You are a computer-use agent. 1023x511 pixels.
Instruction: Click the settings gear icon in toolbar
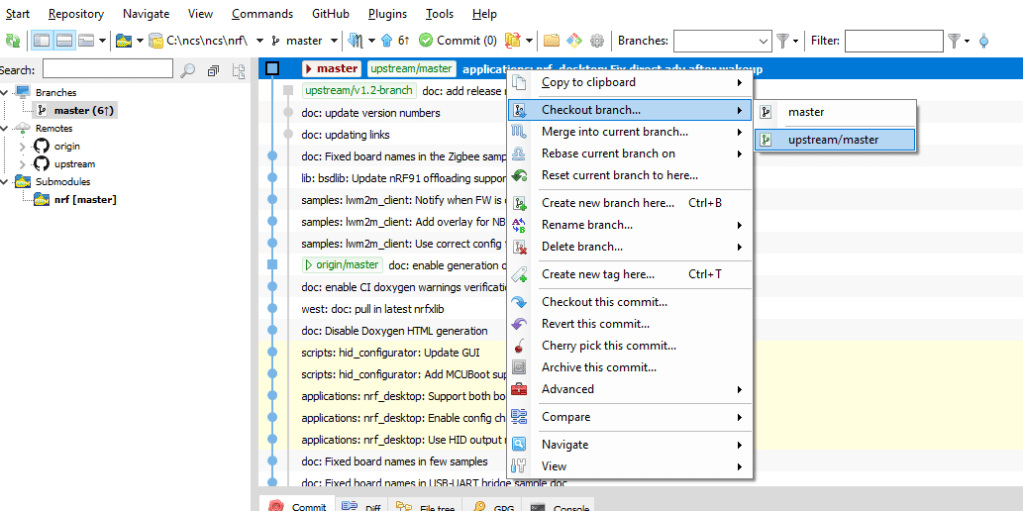pyautogui.click(x=597, y=41)
